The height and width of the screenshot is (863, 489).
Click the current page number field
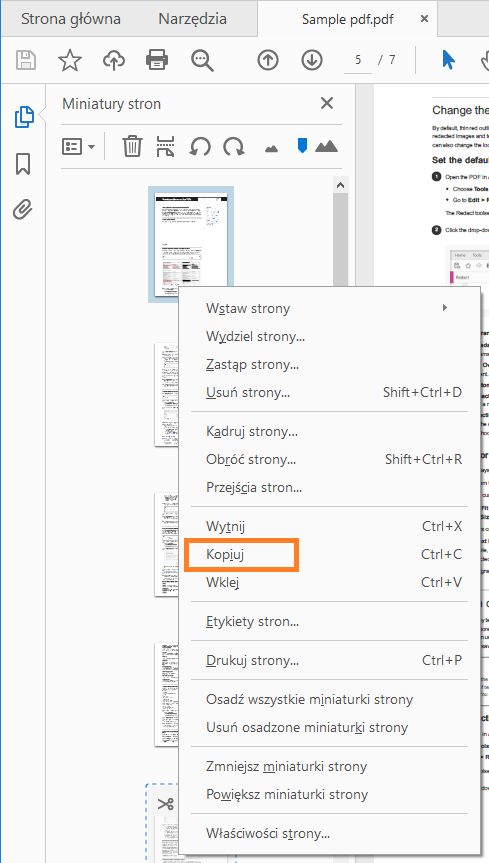click(358, 59)
